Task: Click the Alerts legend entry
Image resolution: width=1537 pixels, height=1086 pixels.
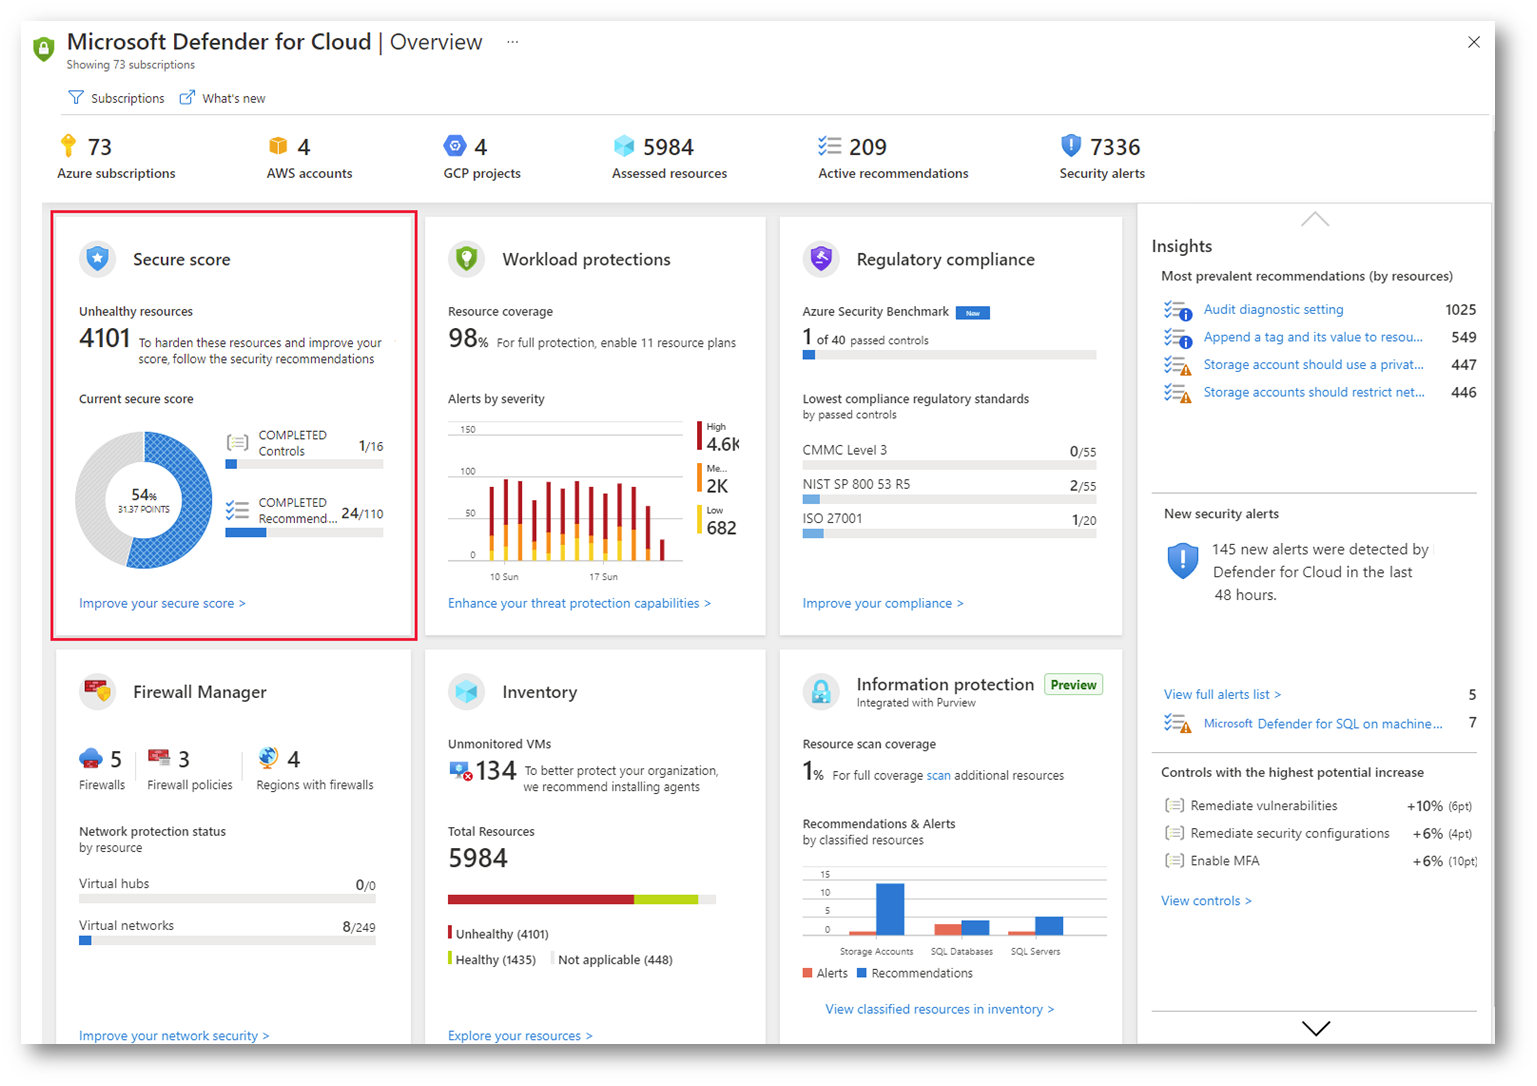Action: (825, 973)
